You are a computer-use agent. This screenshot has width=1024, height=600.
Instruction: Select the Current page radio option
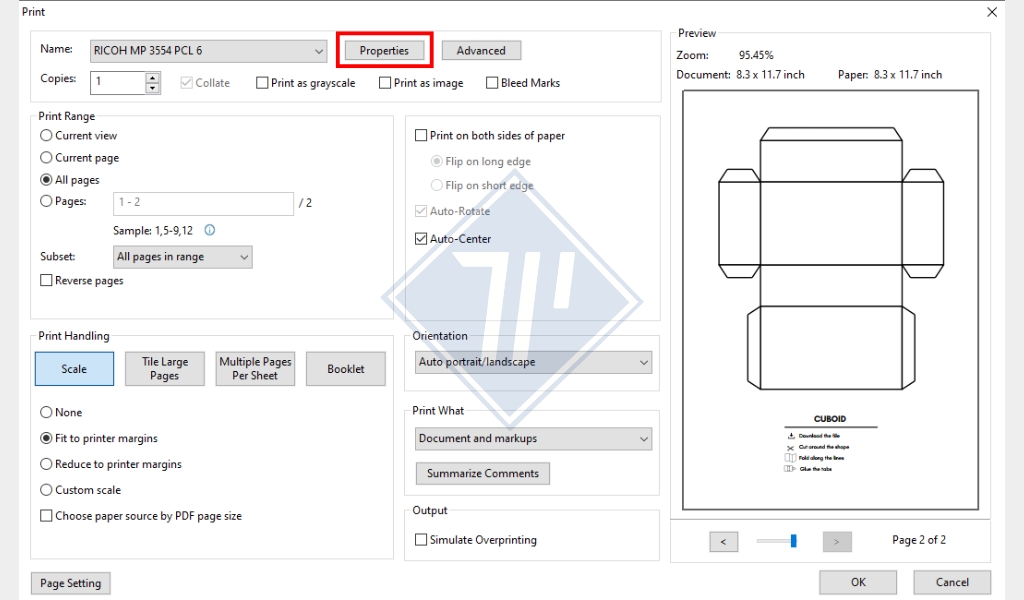coord(47,158)
